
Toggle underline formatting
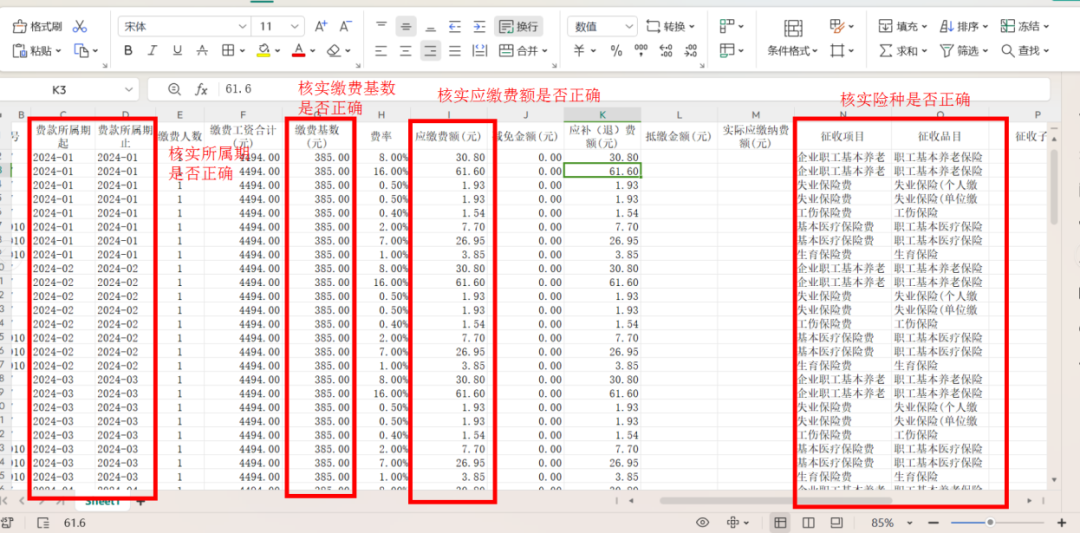point(177,50)
